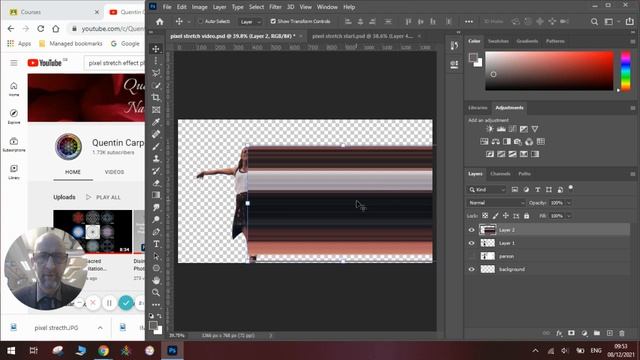This screenshot has height=360, width=640.
Task: Click inside the color picker gradient field
Action: point(549,71)
